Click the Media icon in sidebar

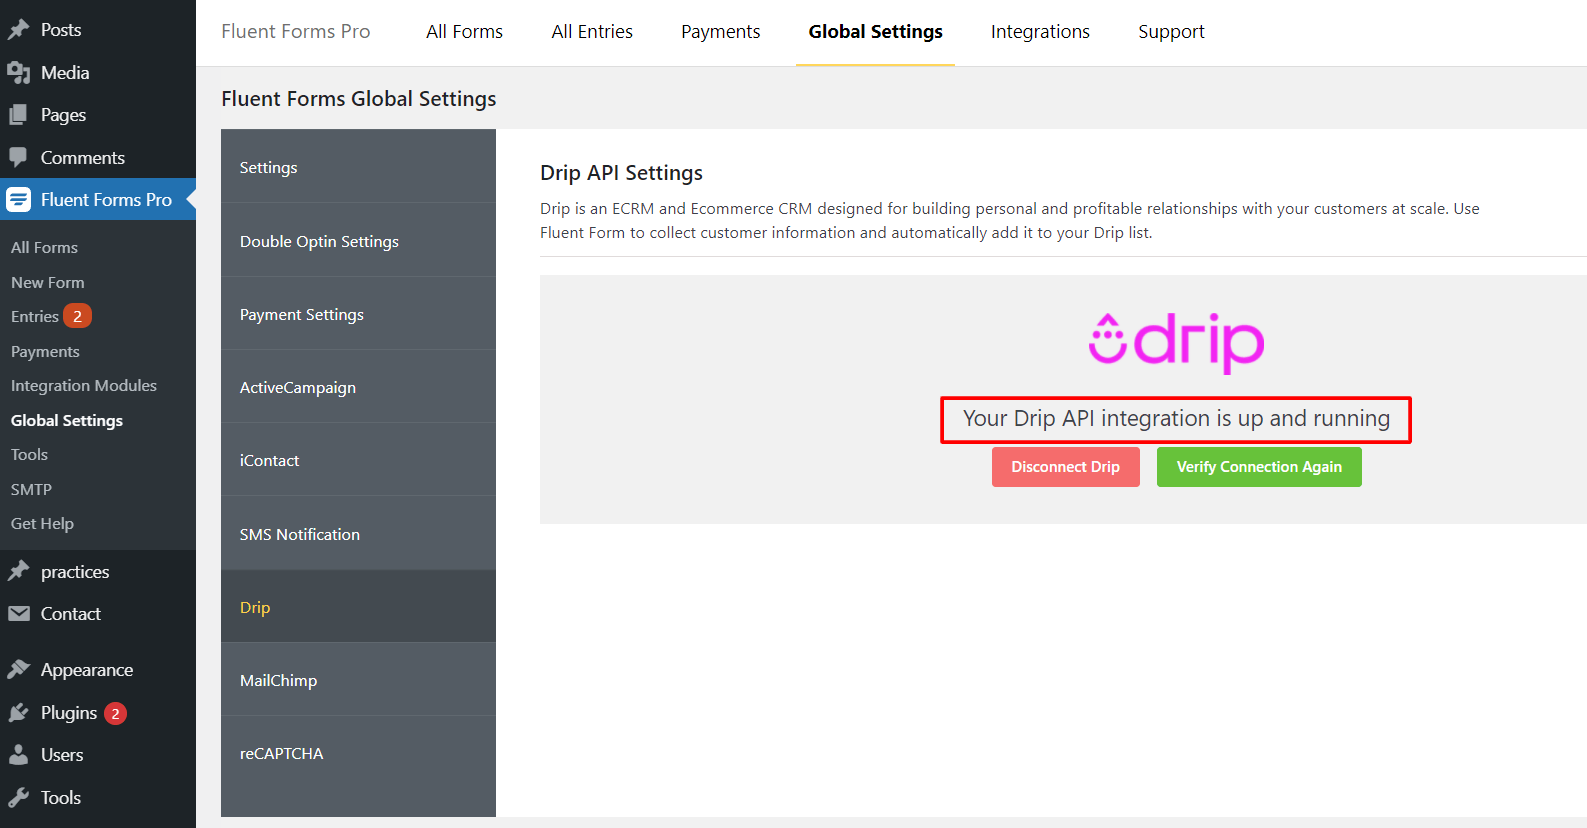point(19,73)
